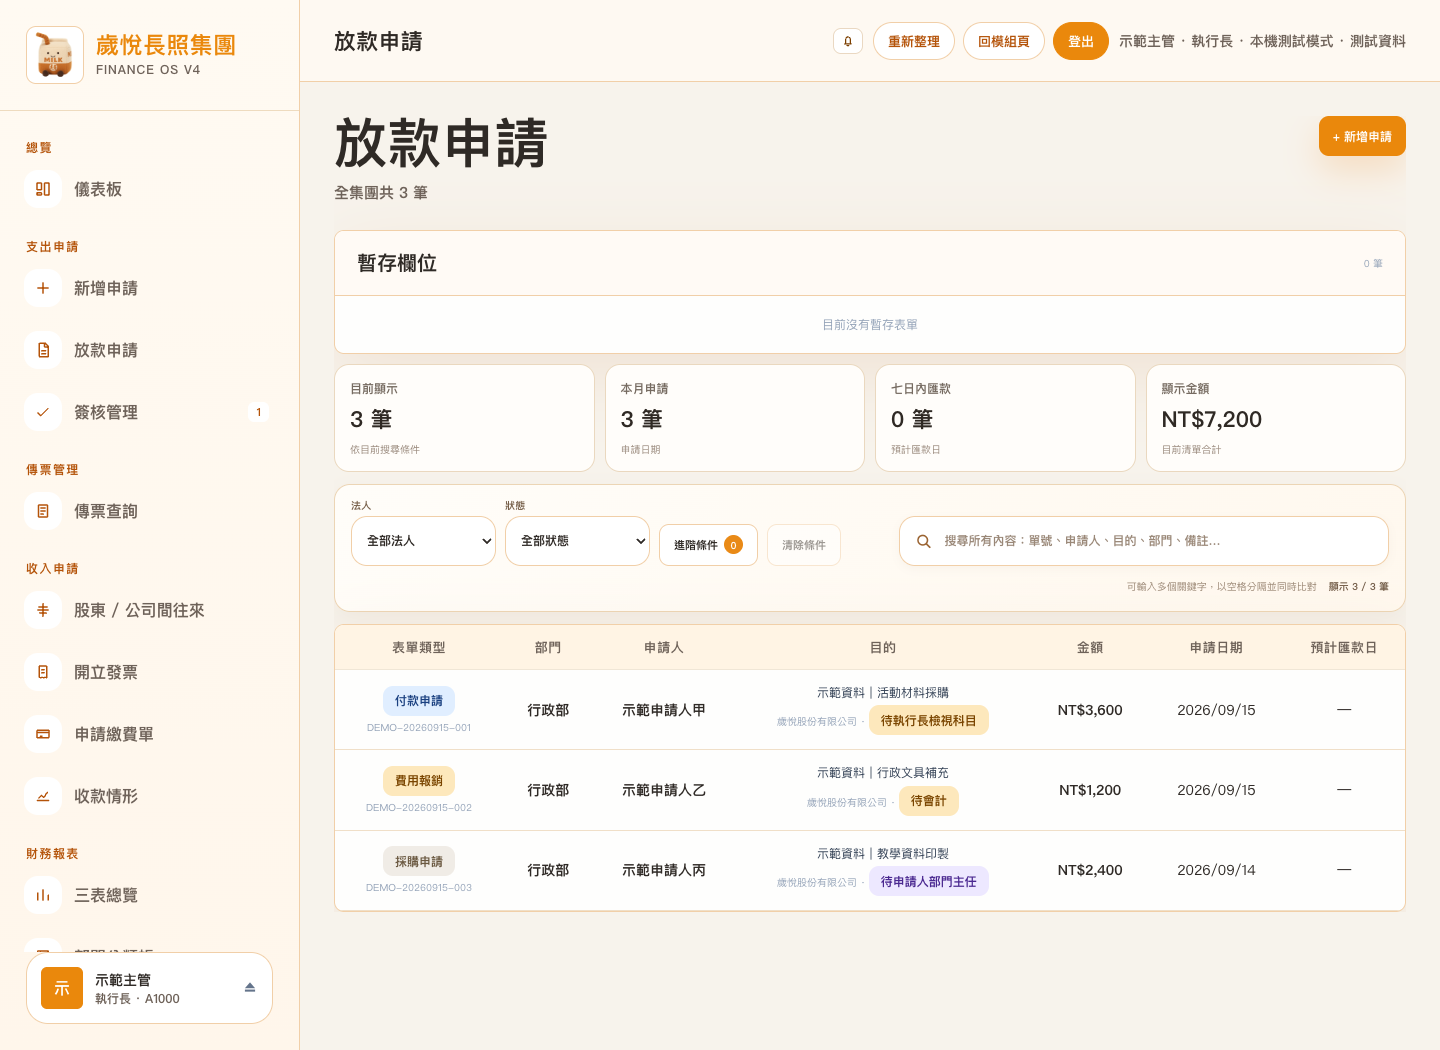The width and height of the screenshot is (1440, 1050).
Task: Click the 預計匯款日 column header
Action: (x=1344, y=648)
